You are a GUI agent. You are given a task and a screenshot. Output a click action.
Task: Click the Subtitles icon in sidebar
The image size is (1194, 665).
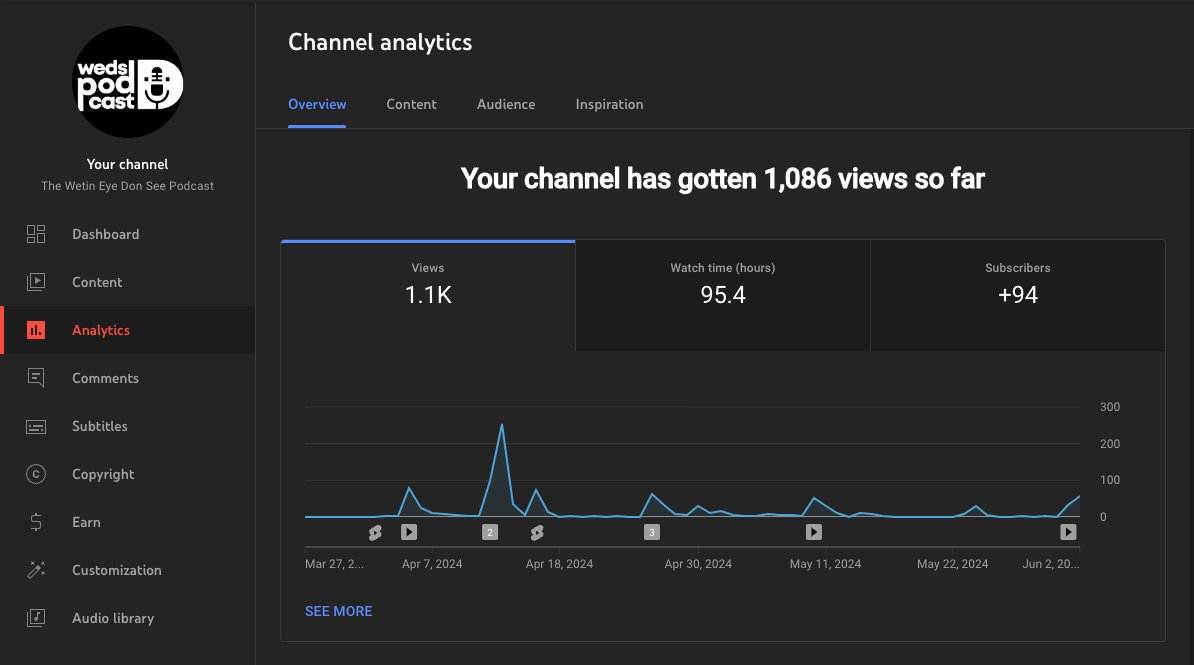coord(36,427)
